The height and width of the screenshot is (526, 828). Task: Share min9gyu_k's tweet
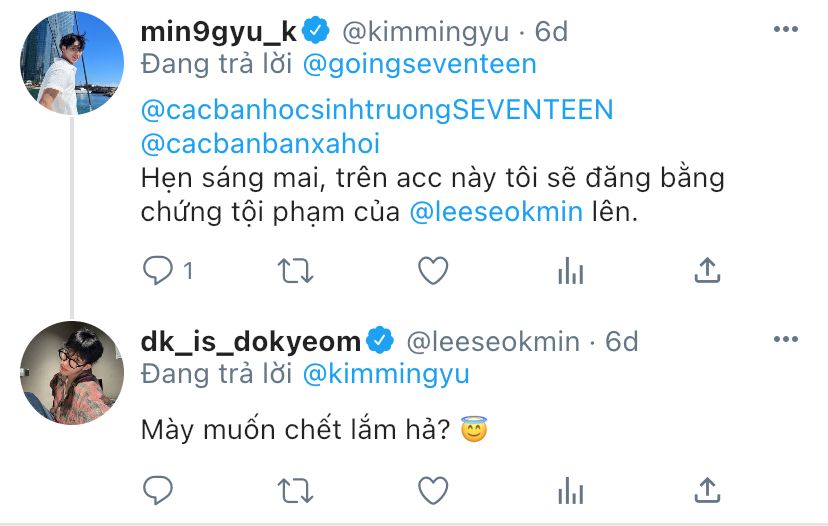(x=706, y=270)
